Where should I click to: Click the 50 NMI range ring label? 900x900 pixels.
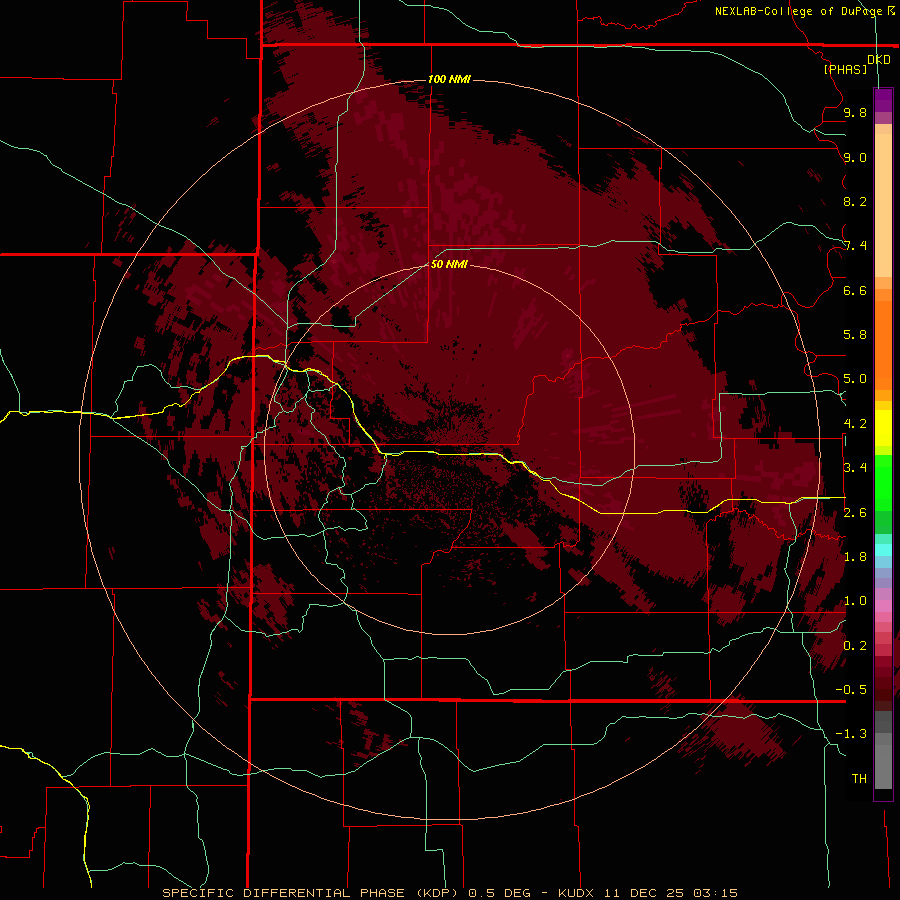pos(449,264)
